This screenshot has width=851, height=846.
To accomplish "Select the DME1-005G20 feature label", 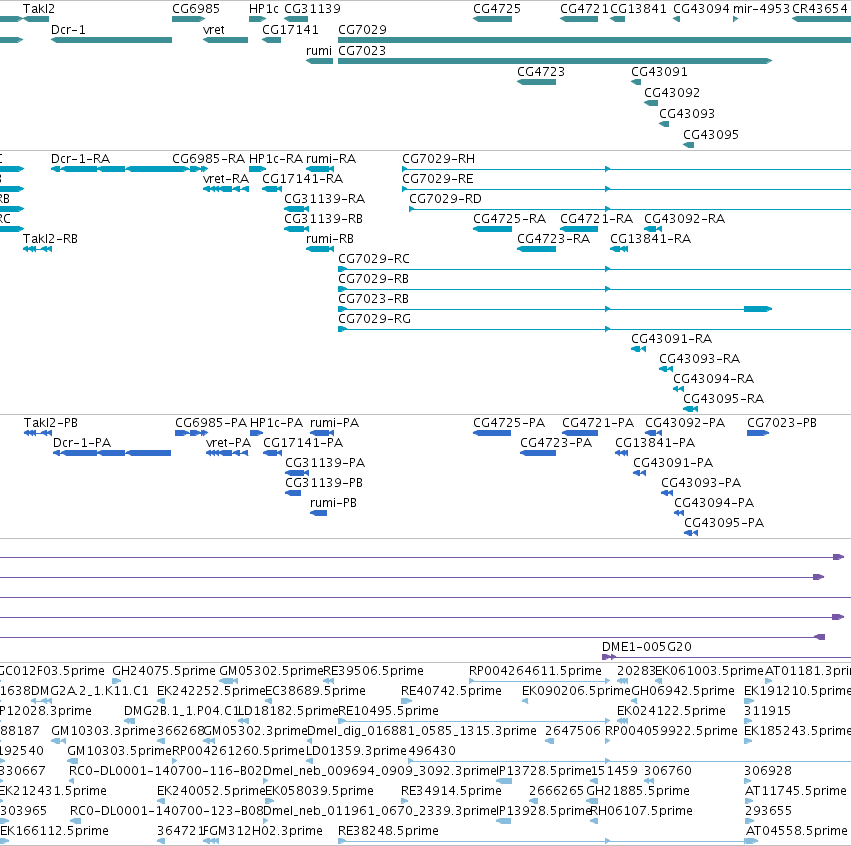I will click(646, 647).
